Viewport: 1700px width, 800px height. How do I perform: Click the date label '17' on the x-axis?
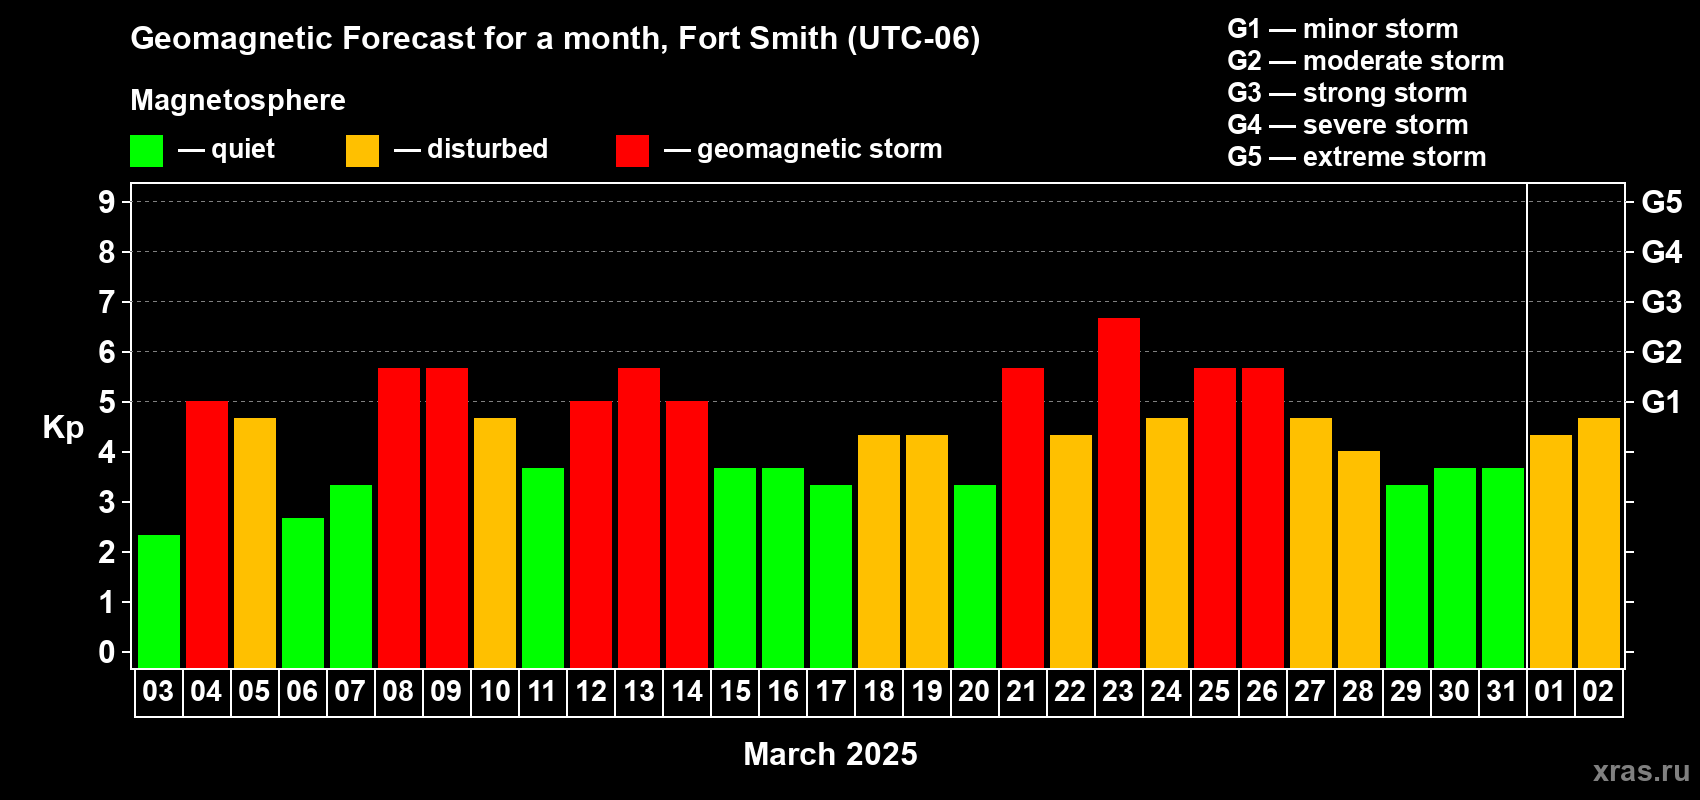830,692
